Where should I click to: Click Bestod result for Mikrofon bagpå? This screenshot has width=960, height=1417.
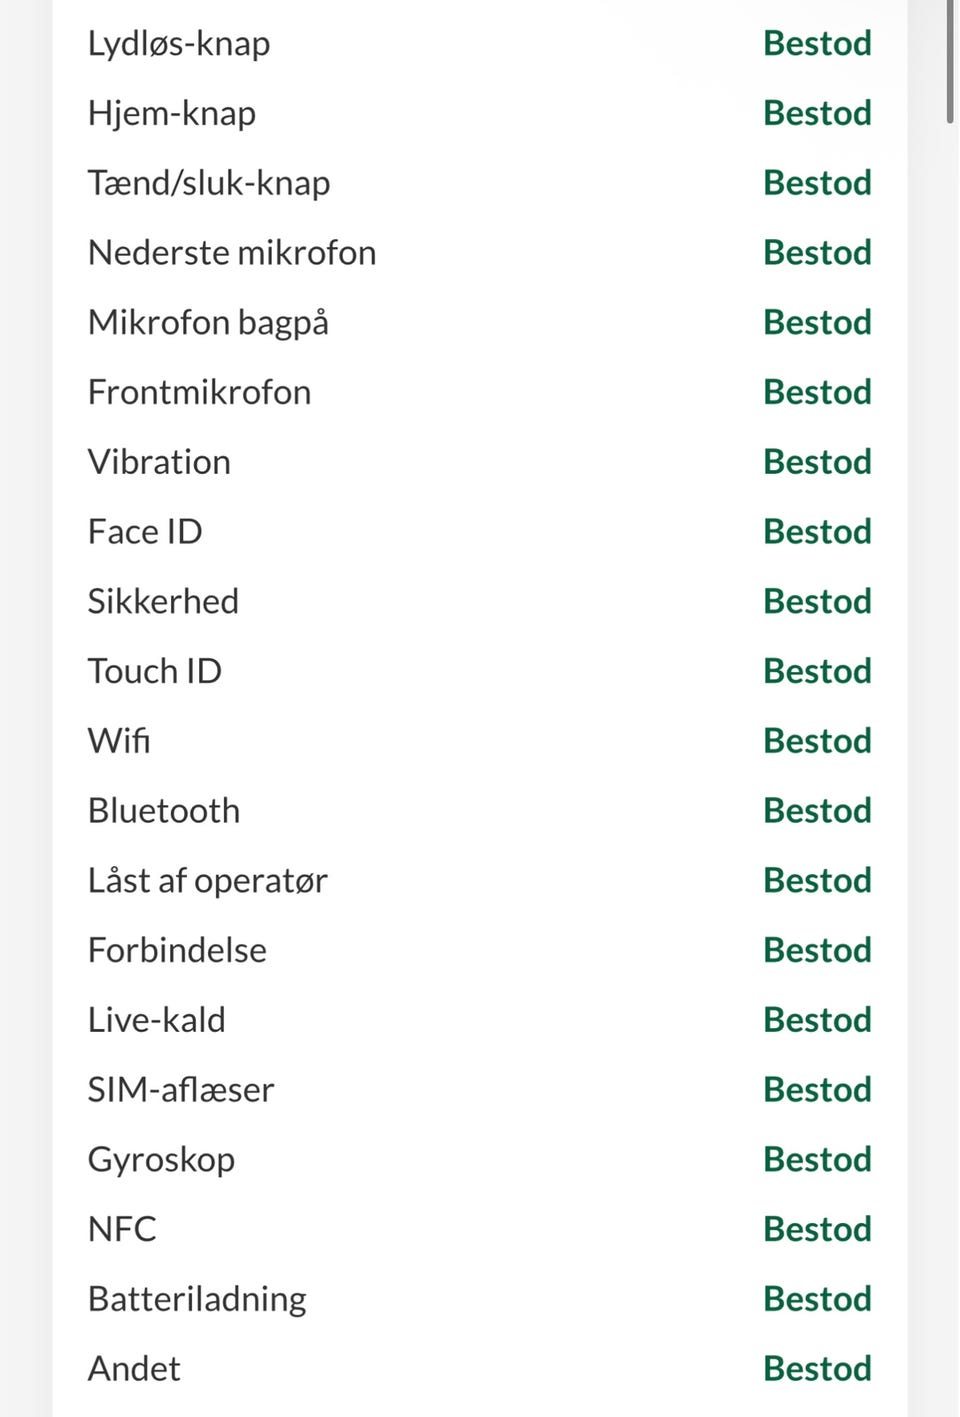(x=817, y=323)
